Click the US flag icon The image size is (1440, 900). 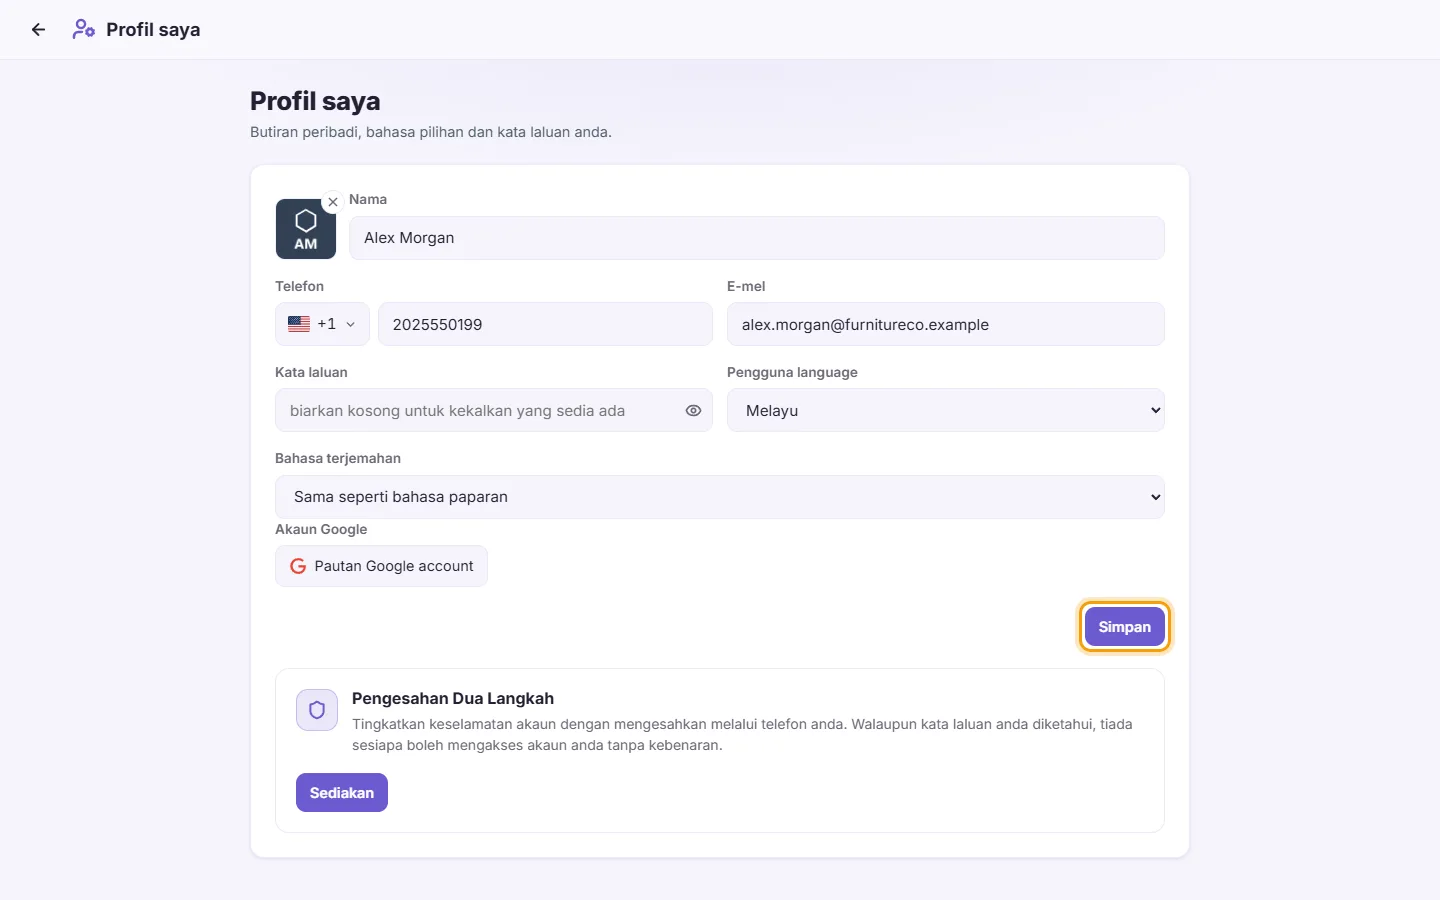click(x=299, y=324)
